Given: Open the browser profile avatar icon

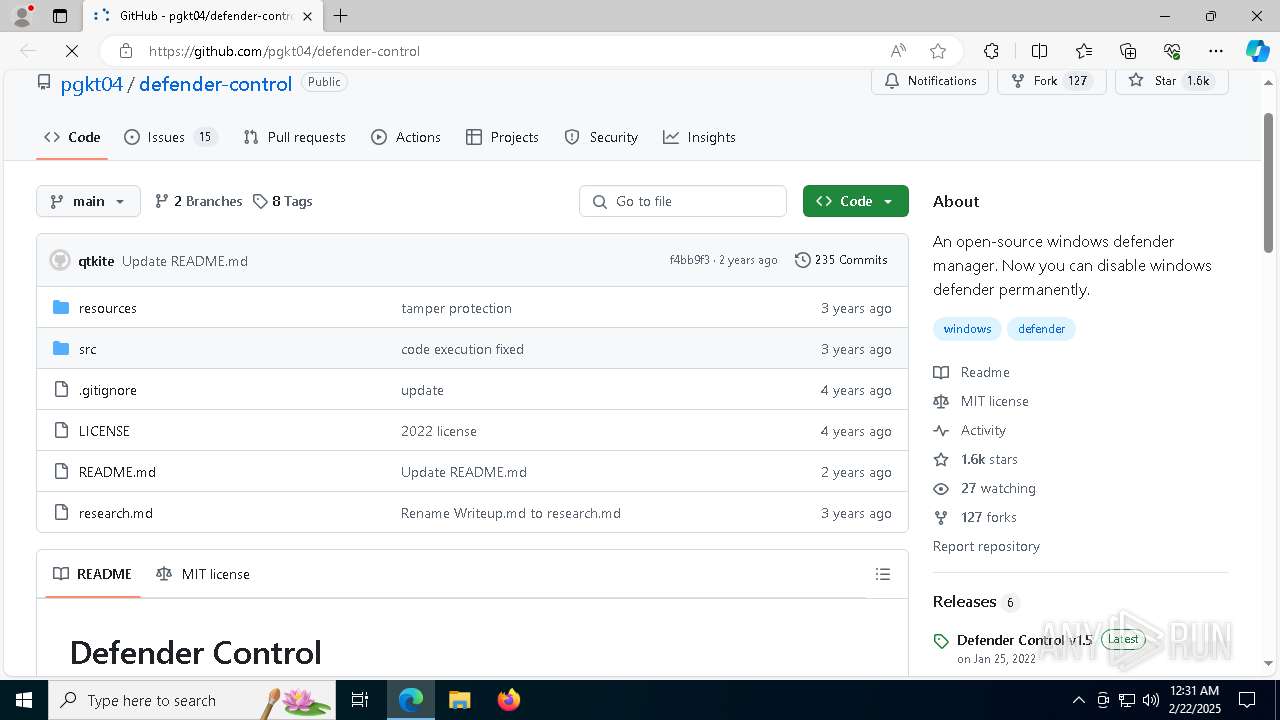Looking at the screenshot, I should tap(21, 16).
